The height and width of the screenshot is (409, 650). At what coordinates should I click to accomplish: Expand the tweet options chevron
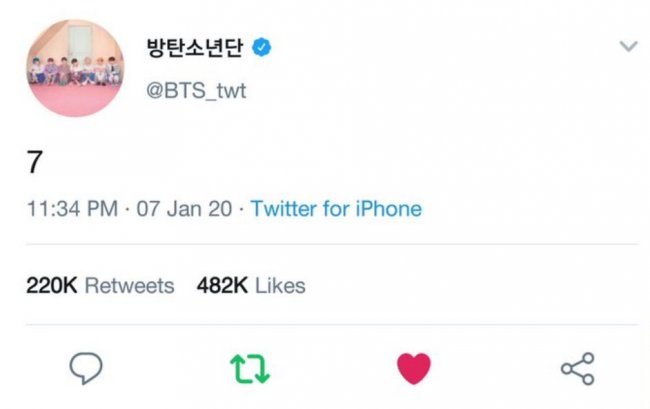click(628, 47)
